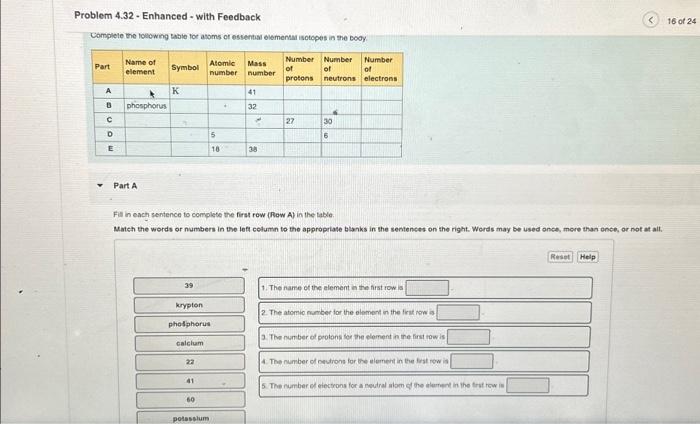Click 'Problem 4.32 - Enhanced - with Feedback' title
Viewport: 700px width, 424px height.
tap(167, 17)
